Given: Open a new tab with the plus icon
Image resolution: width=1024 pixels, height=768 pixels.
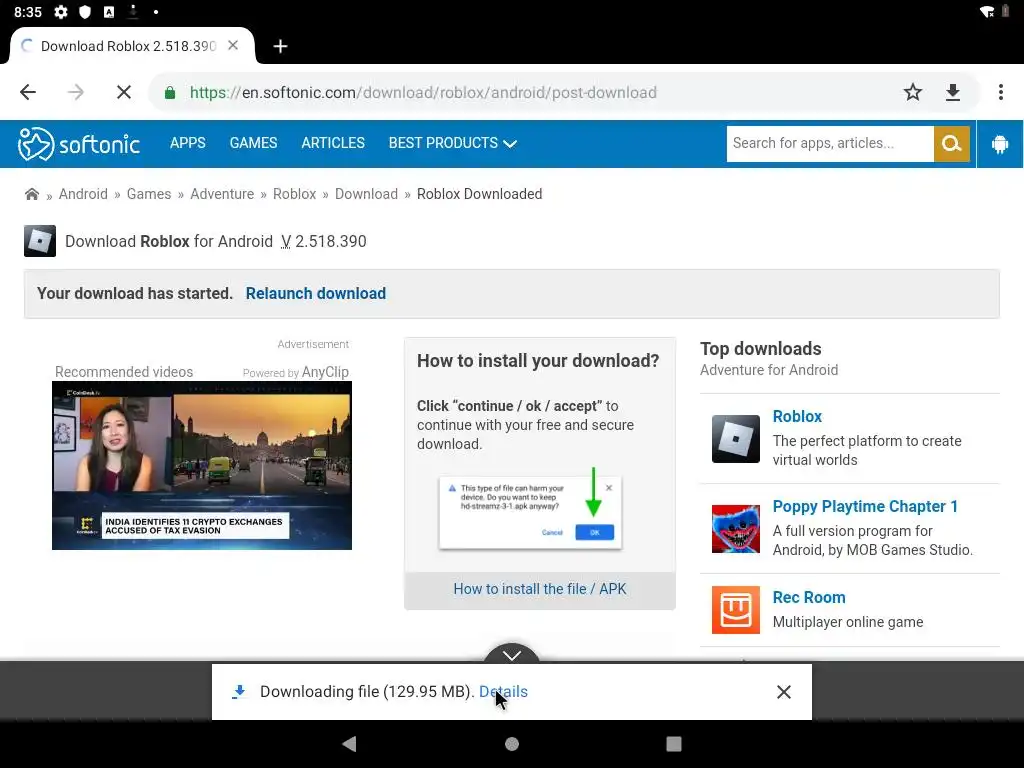Looking at the screenshot, I should [280, 46].
